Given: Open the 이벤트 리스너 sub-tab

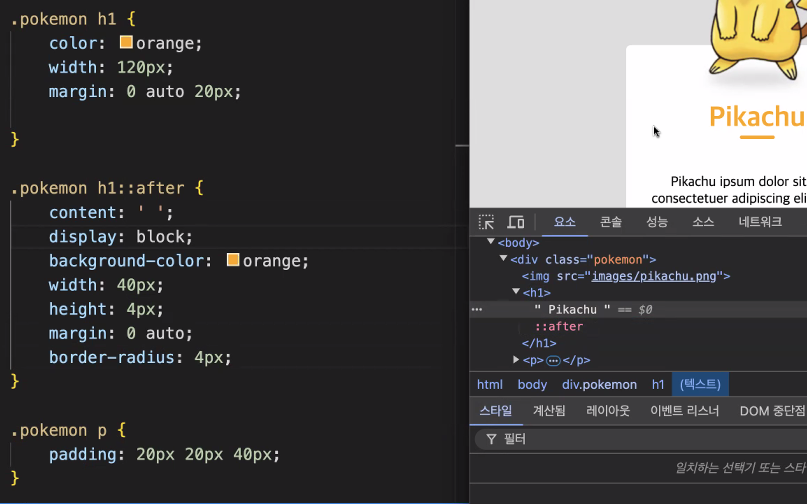Looking at the screenshot, I should pos(685,411).
